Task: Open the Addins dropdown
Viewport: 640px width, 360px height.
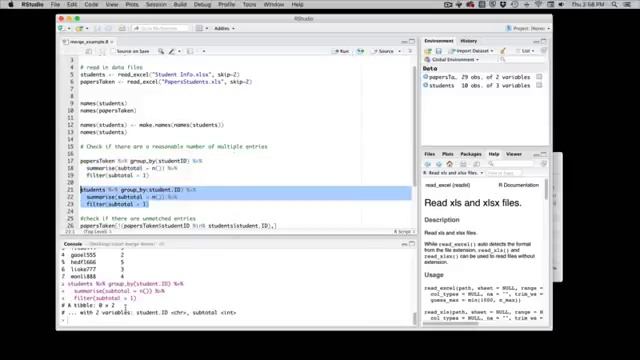Action: [x=224, y=29]
